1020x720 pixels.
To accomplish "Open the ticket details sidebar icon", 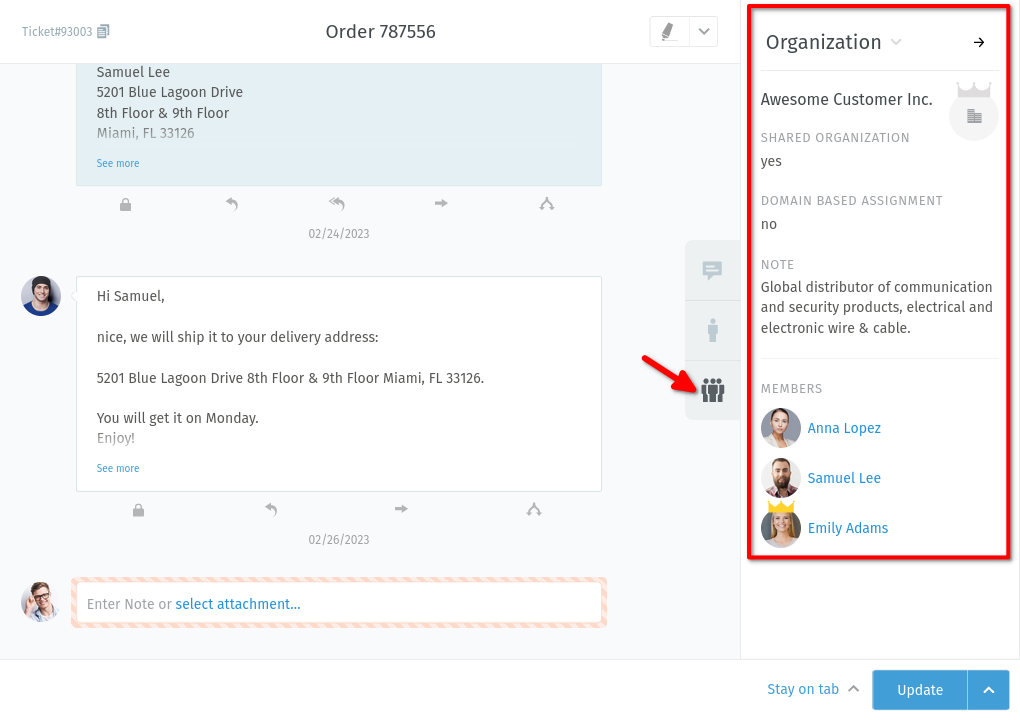I will (712, 269).
